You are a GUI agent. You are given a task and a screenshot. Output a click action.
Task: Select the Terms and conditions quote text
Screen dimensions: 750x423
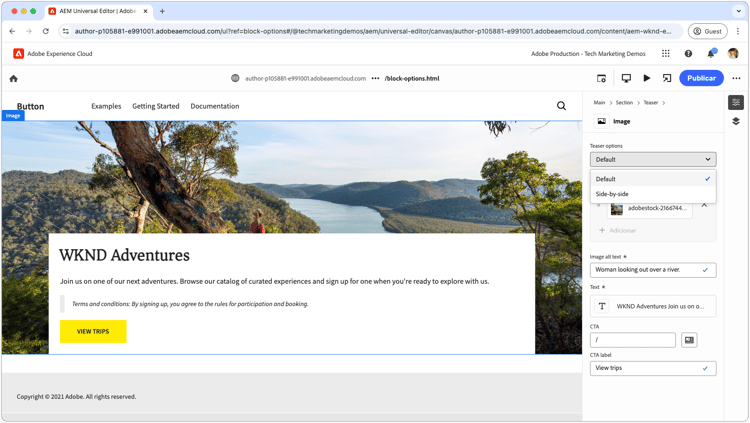pos(190,304)
